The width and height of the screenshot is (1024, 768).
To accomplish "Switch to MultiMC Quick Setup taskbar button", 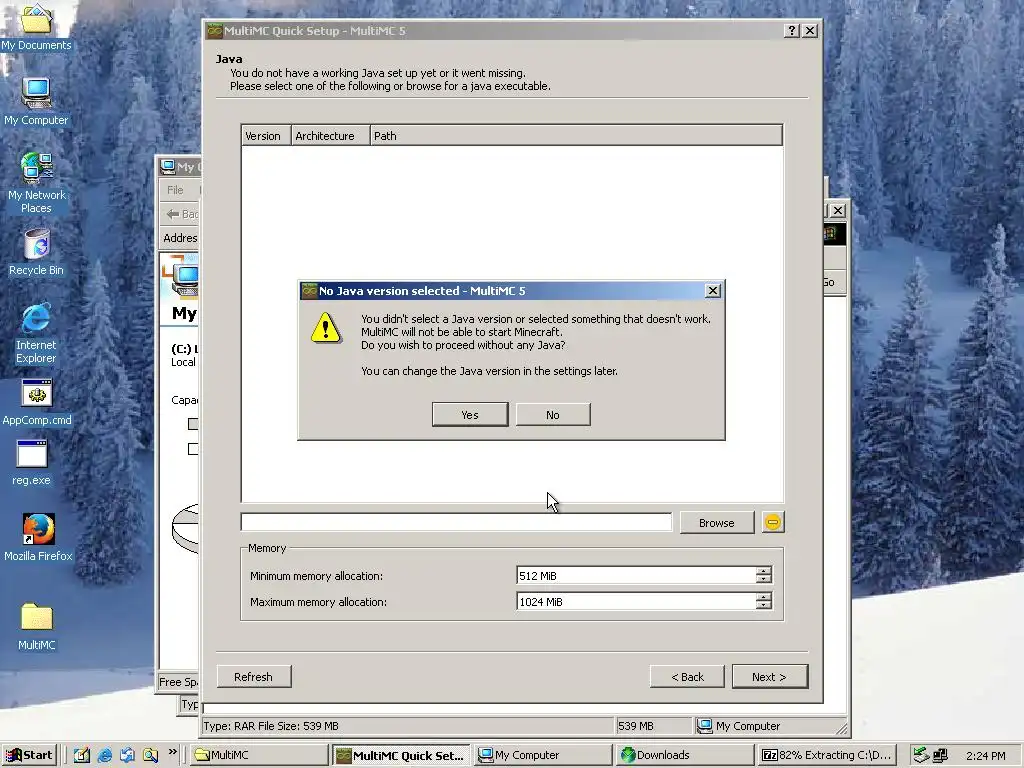I will pyautogui.click(x=401, y=755).
